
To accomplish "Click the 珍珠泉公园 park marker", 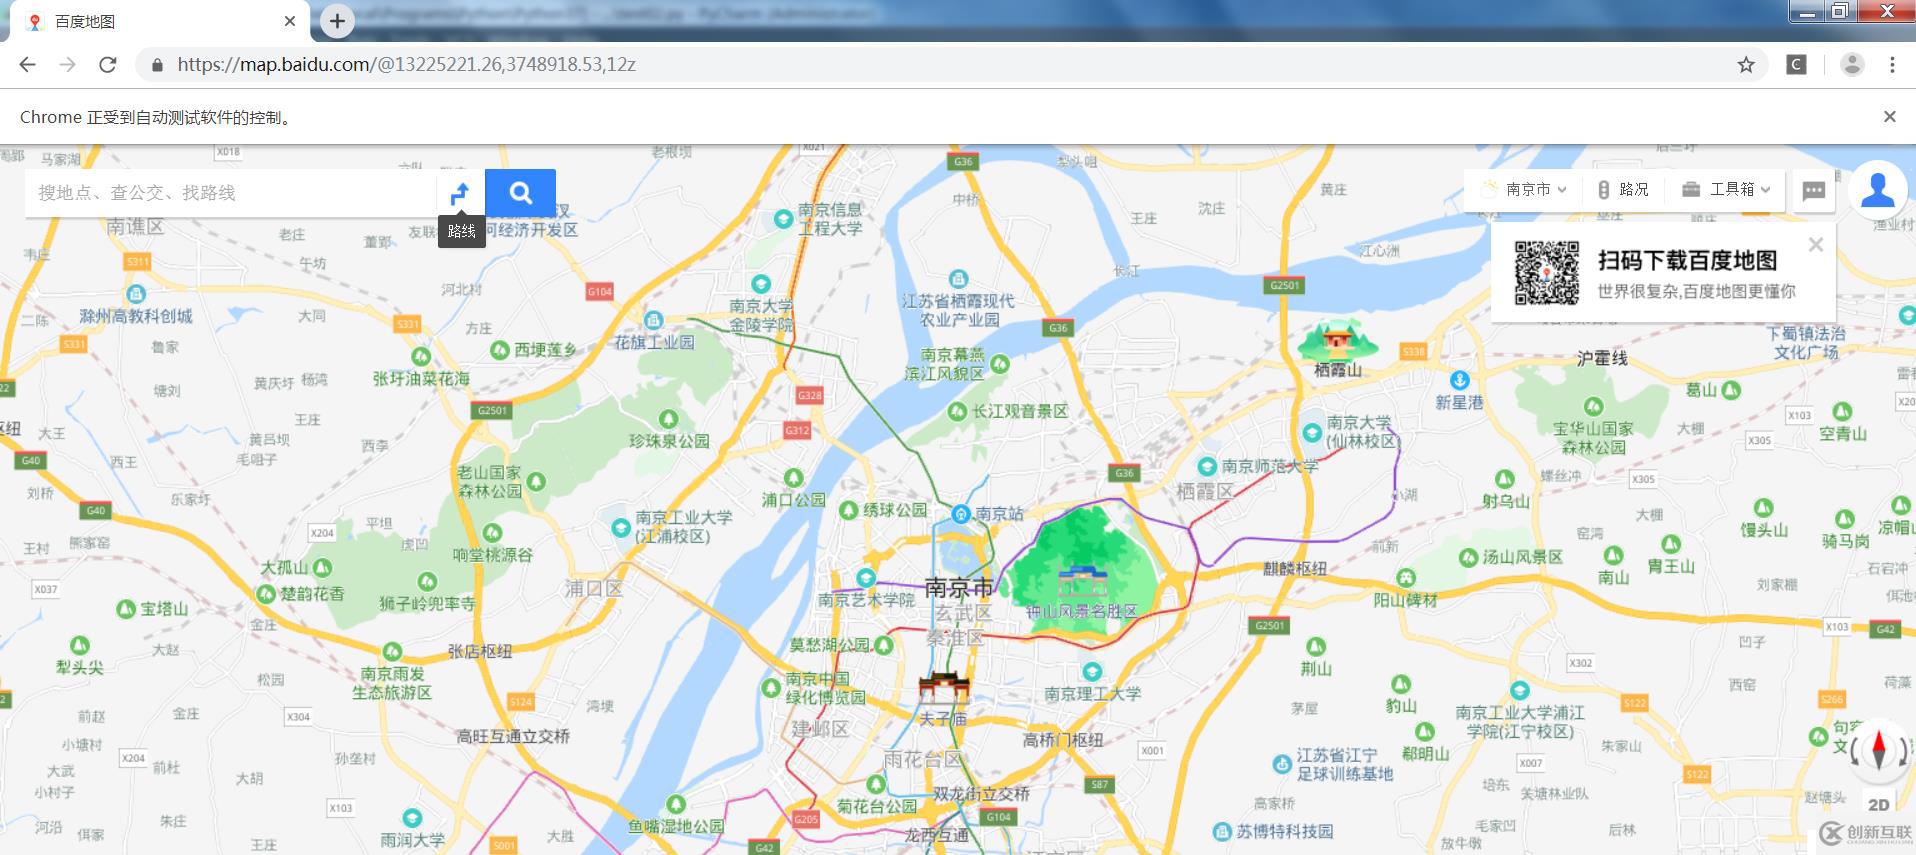I will pyautogui.click(x=668, y=419).
